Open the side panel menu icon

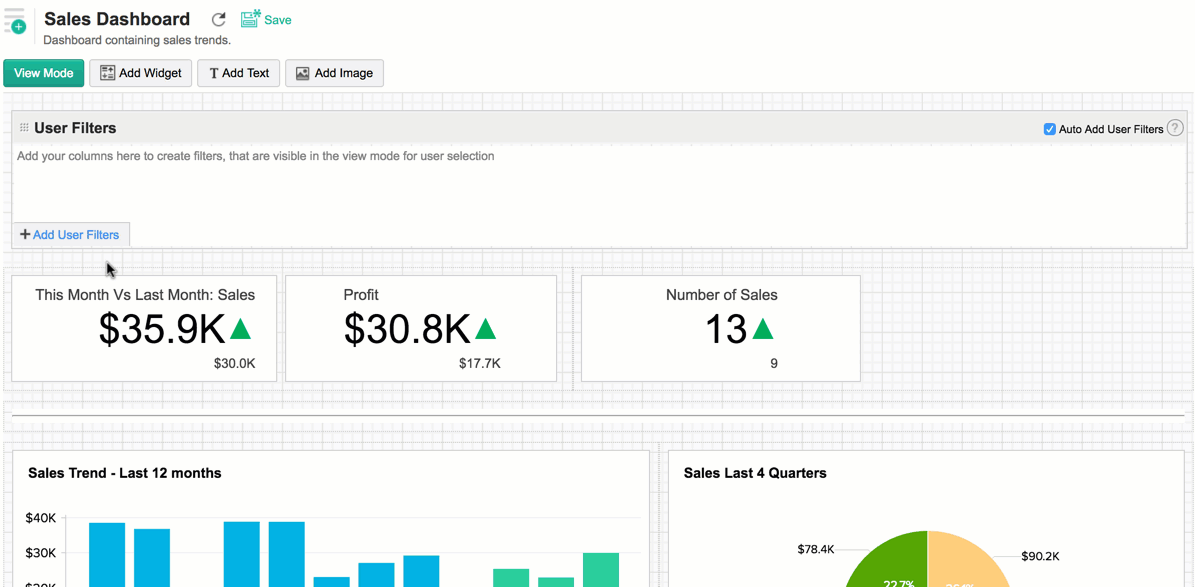coord(15,20)
